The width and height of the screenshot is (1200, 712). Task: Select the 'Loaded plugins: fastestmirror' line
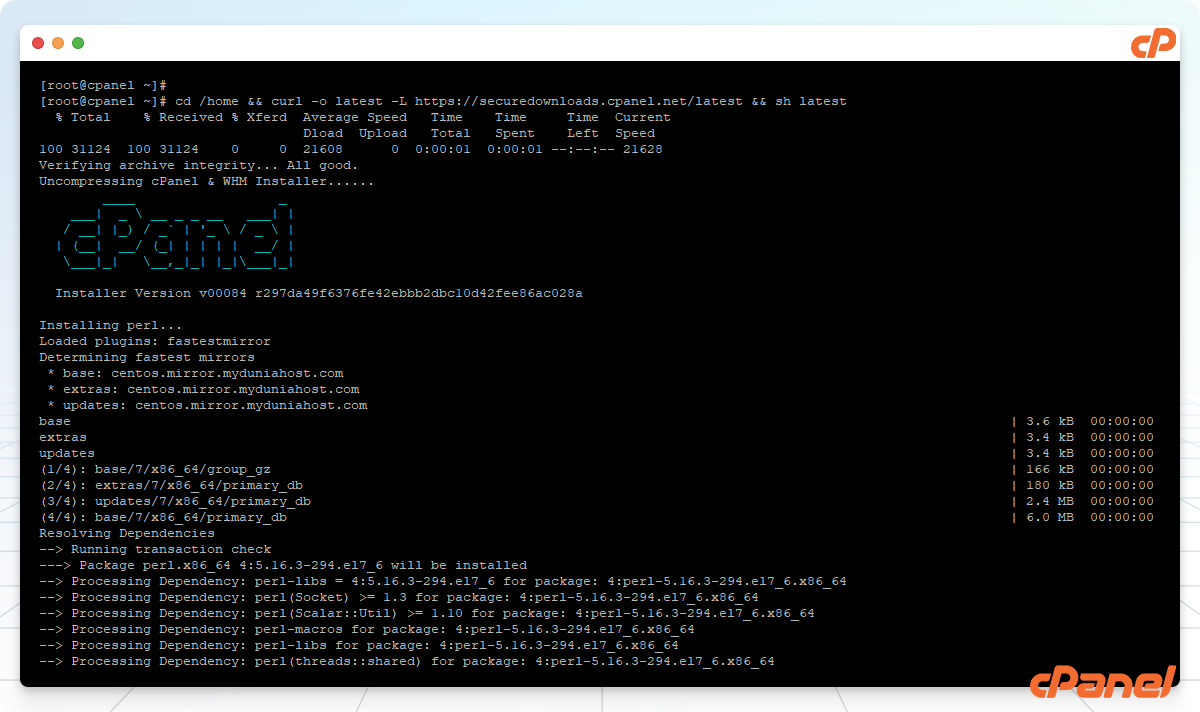[154, 341]
